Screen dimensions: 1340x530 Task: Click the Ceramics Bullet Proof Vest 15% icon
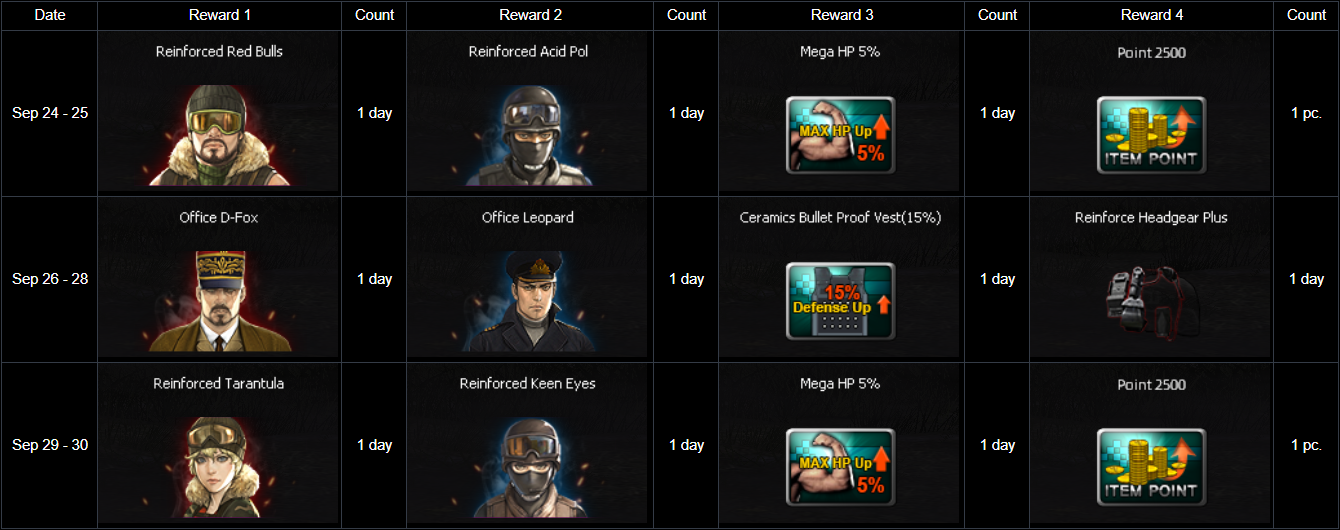pyautogui.click(x=840, y=301)
